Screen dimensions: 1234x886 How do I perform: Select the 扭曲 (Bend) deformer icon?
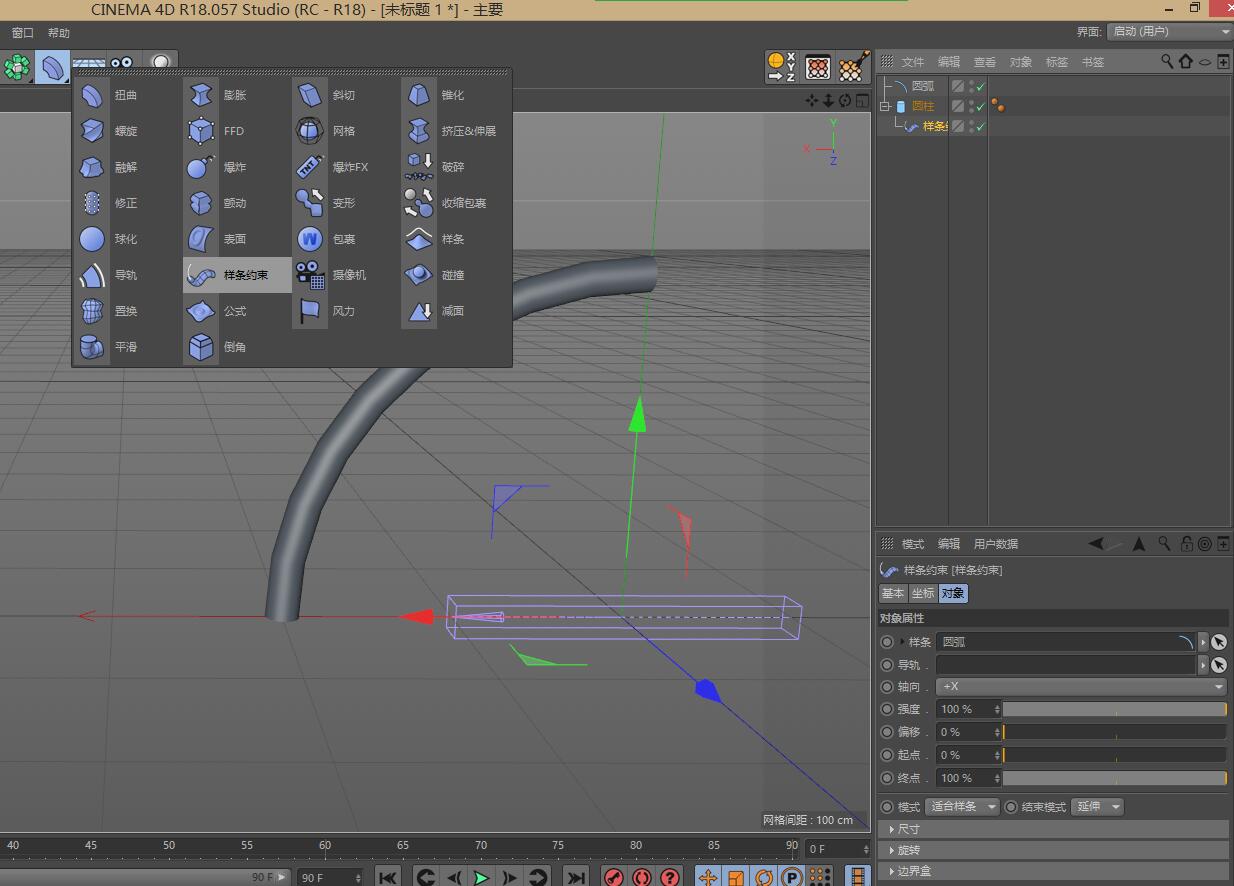coord(93,95)
